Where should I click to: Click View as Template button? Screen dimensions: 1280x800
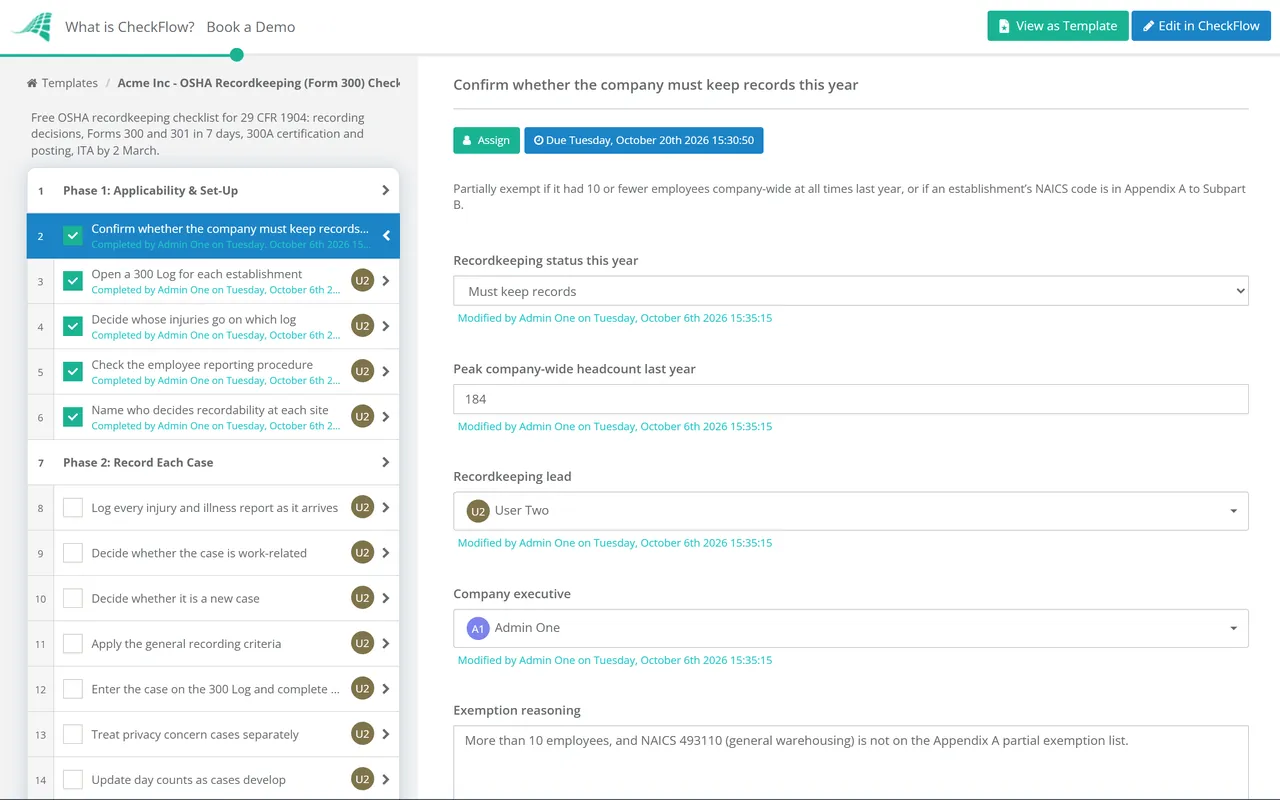pos(1058,26)
